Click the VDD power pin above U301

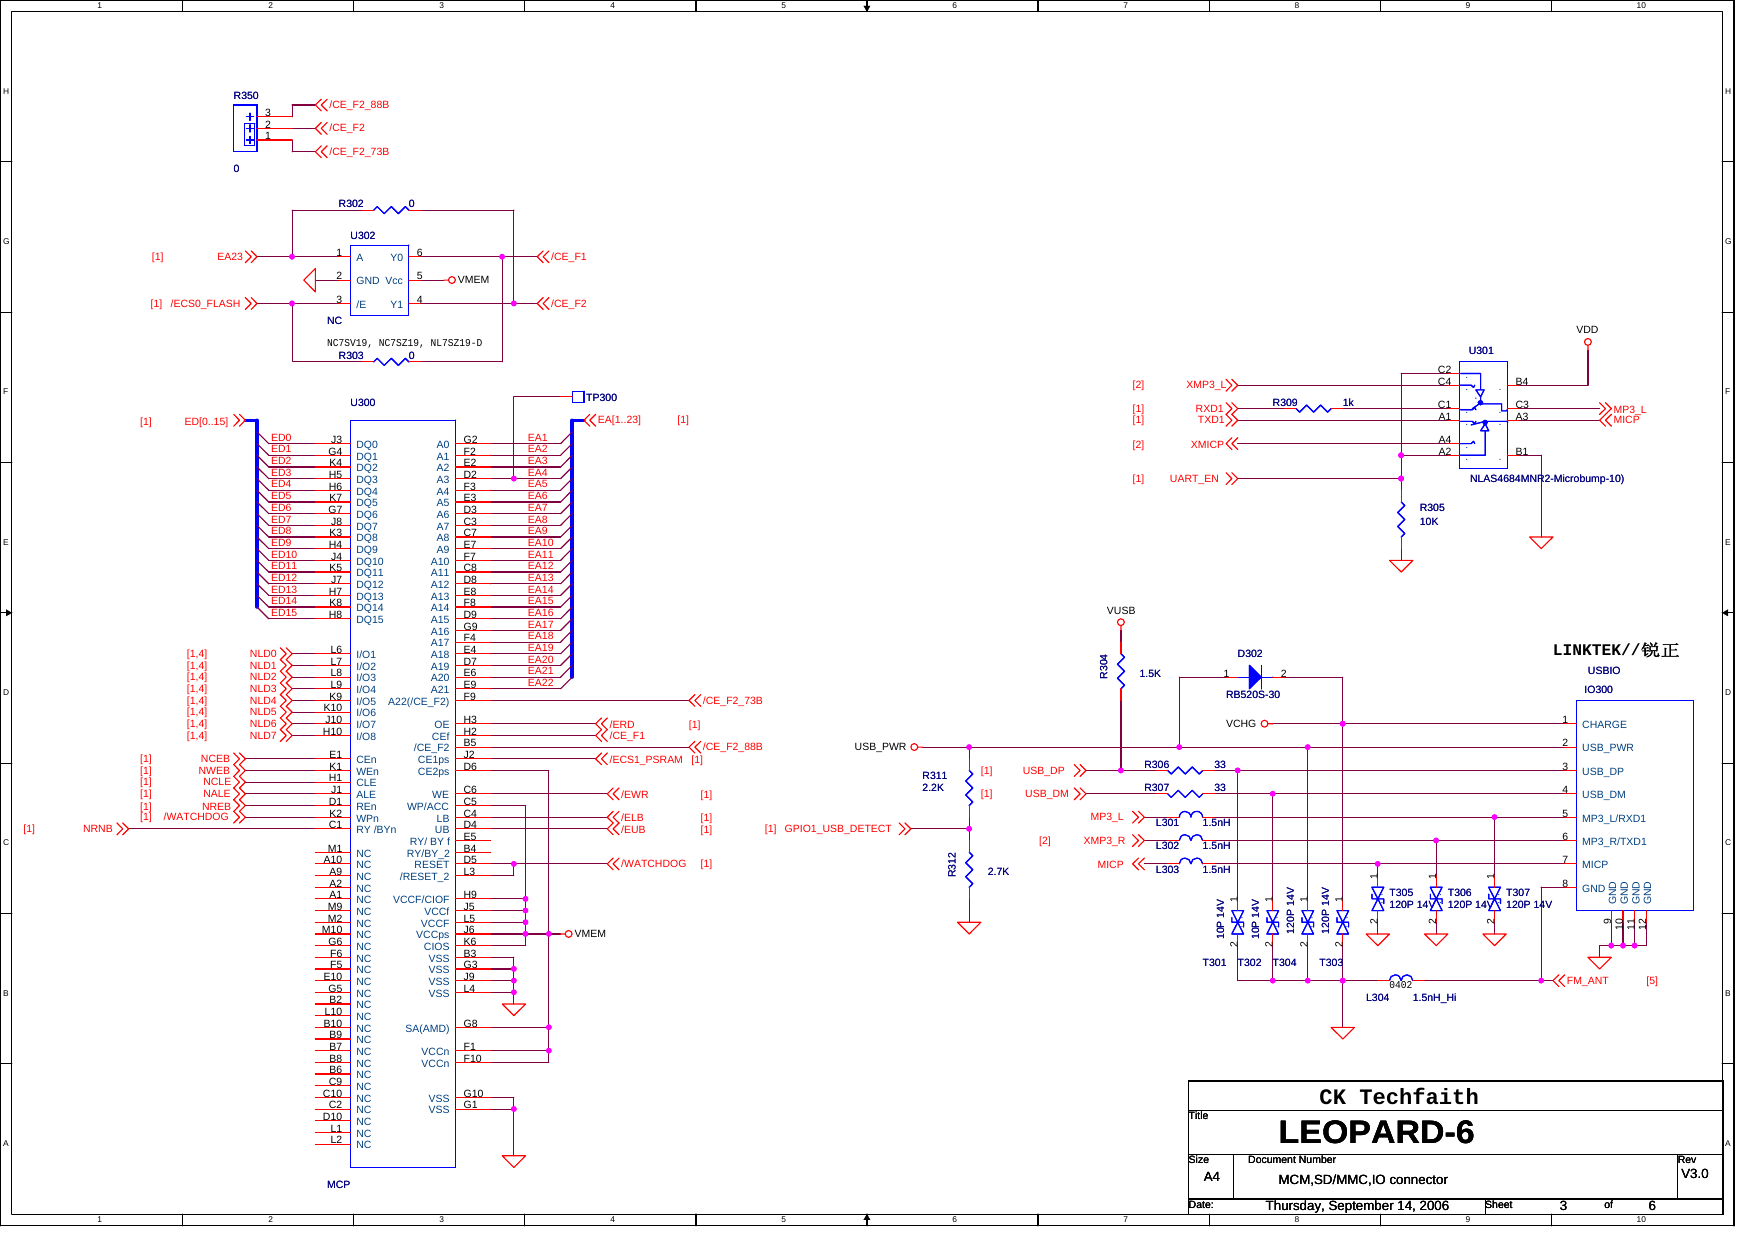tap(1589, 340)
